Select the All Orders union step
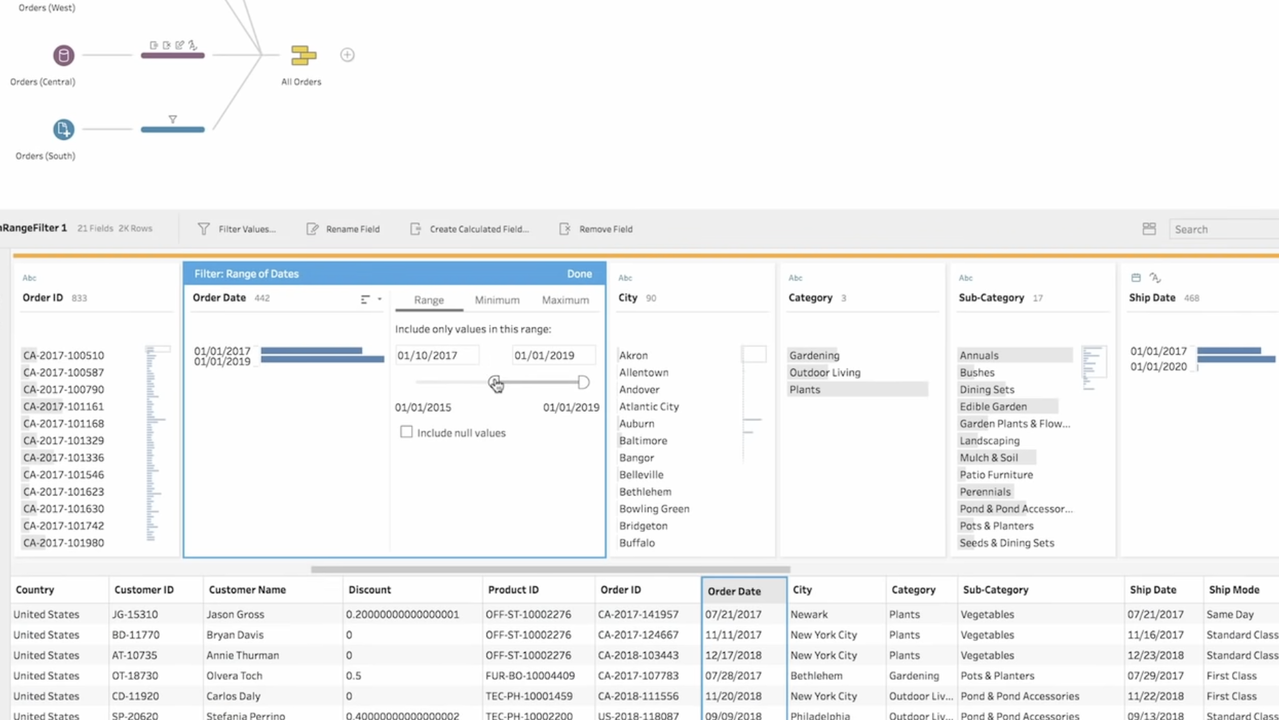Image resolution: width=1279 pixels, height=720 pixels. [x=302, y=55]
